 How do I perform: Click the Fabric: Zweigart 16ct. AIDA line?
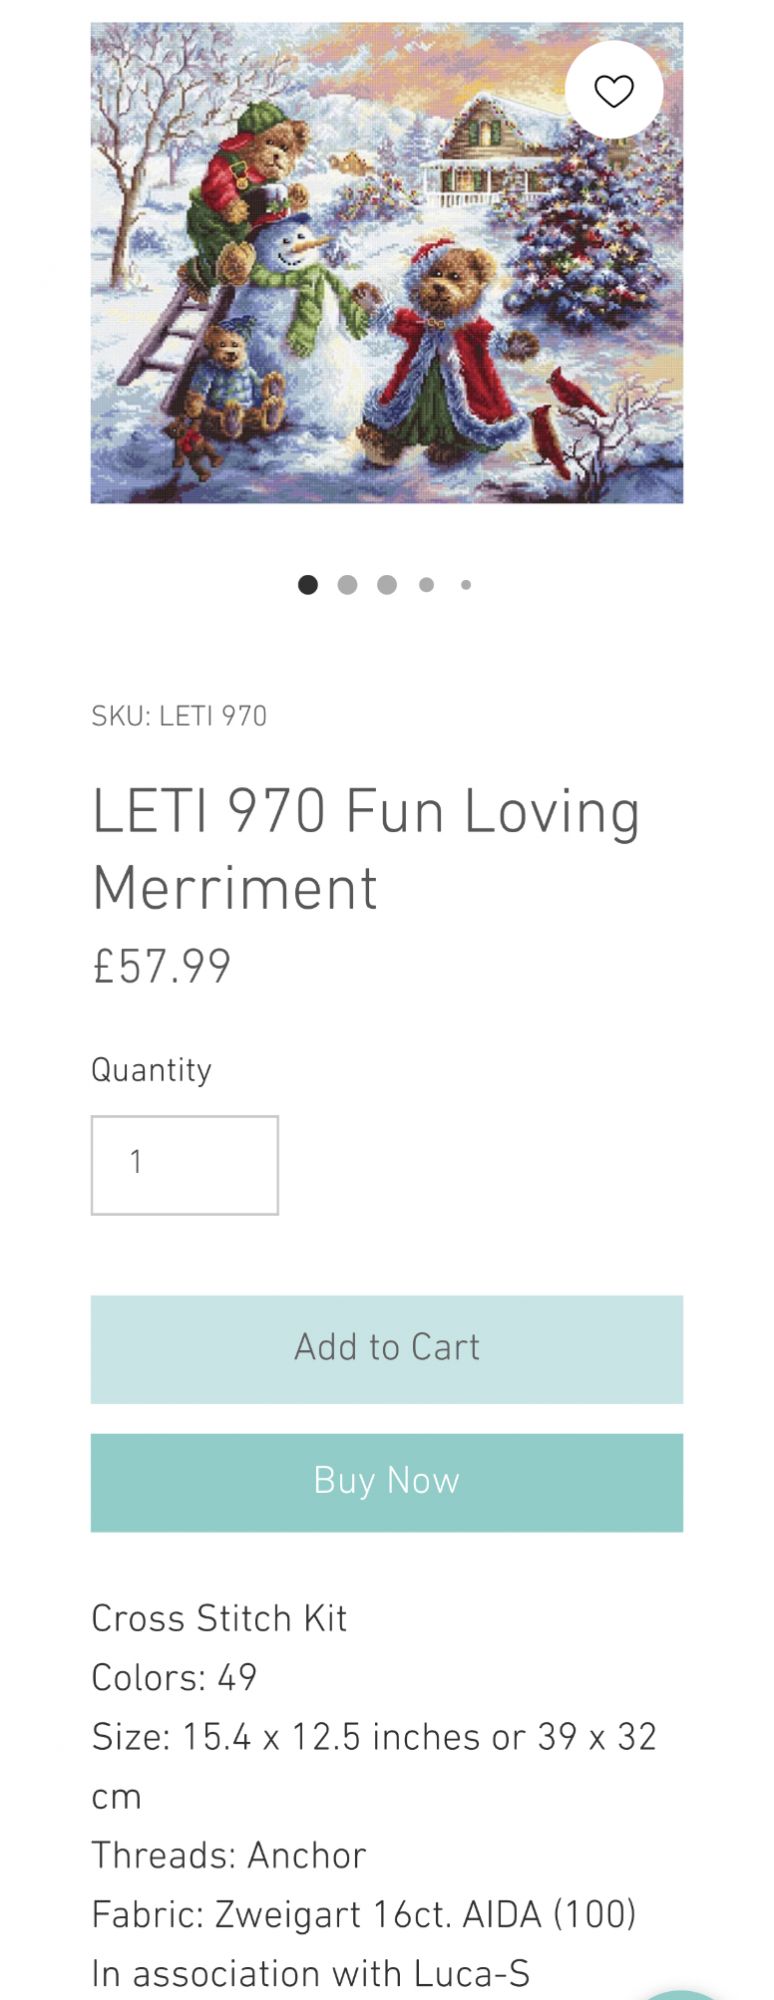[x=364, y=1914]
